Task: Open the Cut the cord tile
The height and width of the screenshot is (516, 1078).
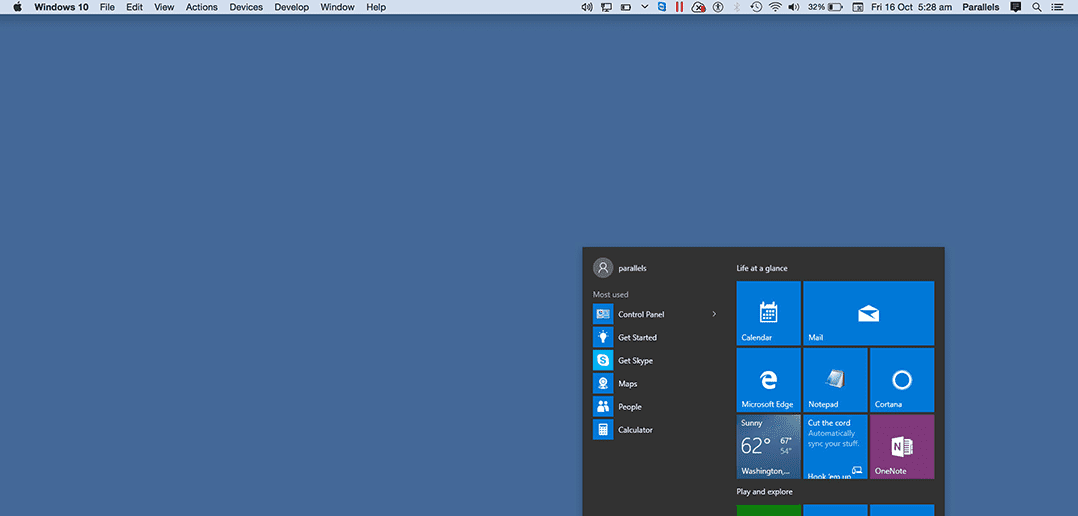Action: [x=835, y=446]
